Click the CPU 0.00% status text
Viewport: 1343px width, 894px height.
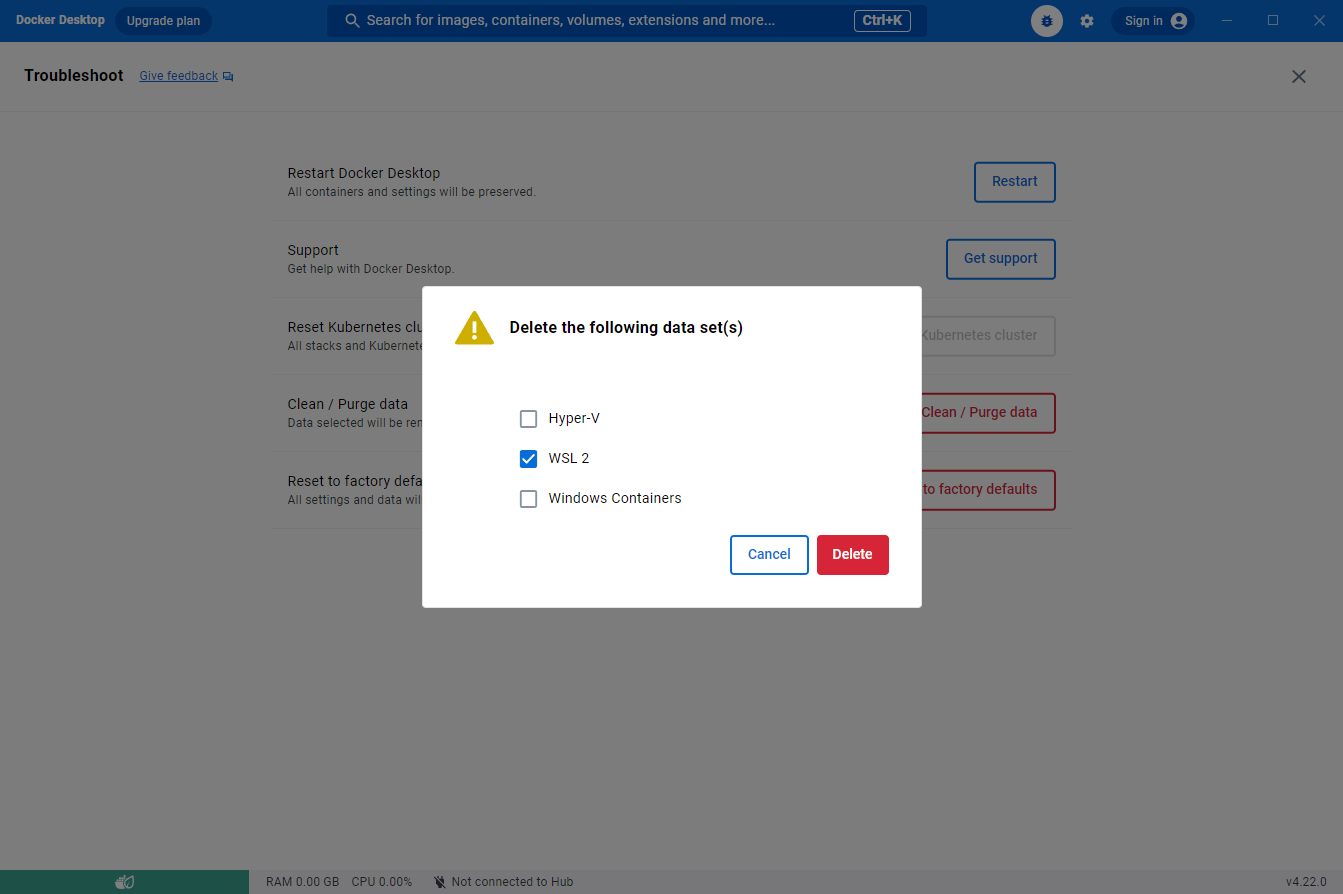(x=381, y=882)
